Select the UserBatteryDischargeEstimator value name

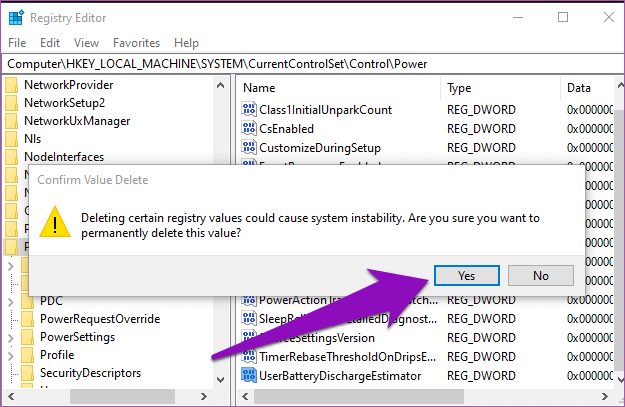click(340, 376)
